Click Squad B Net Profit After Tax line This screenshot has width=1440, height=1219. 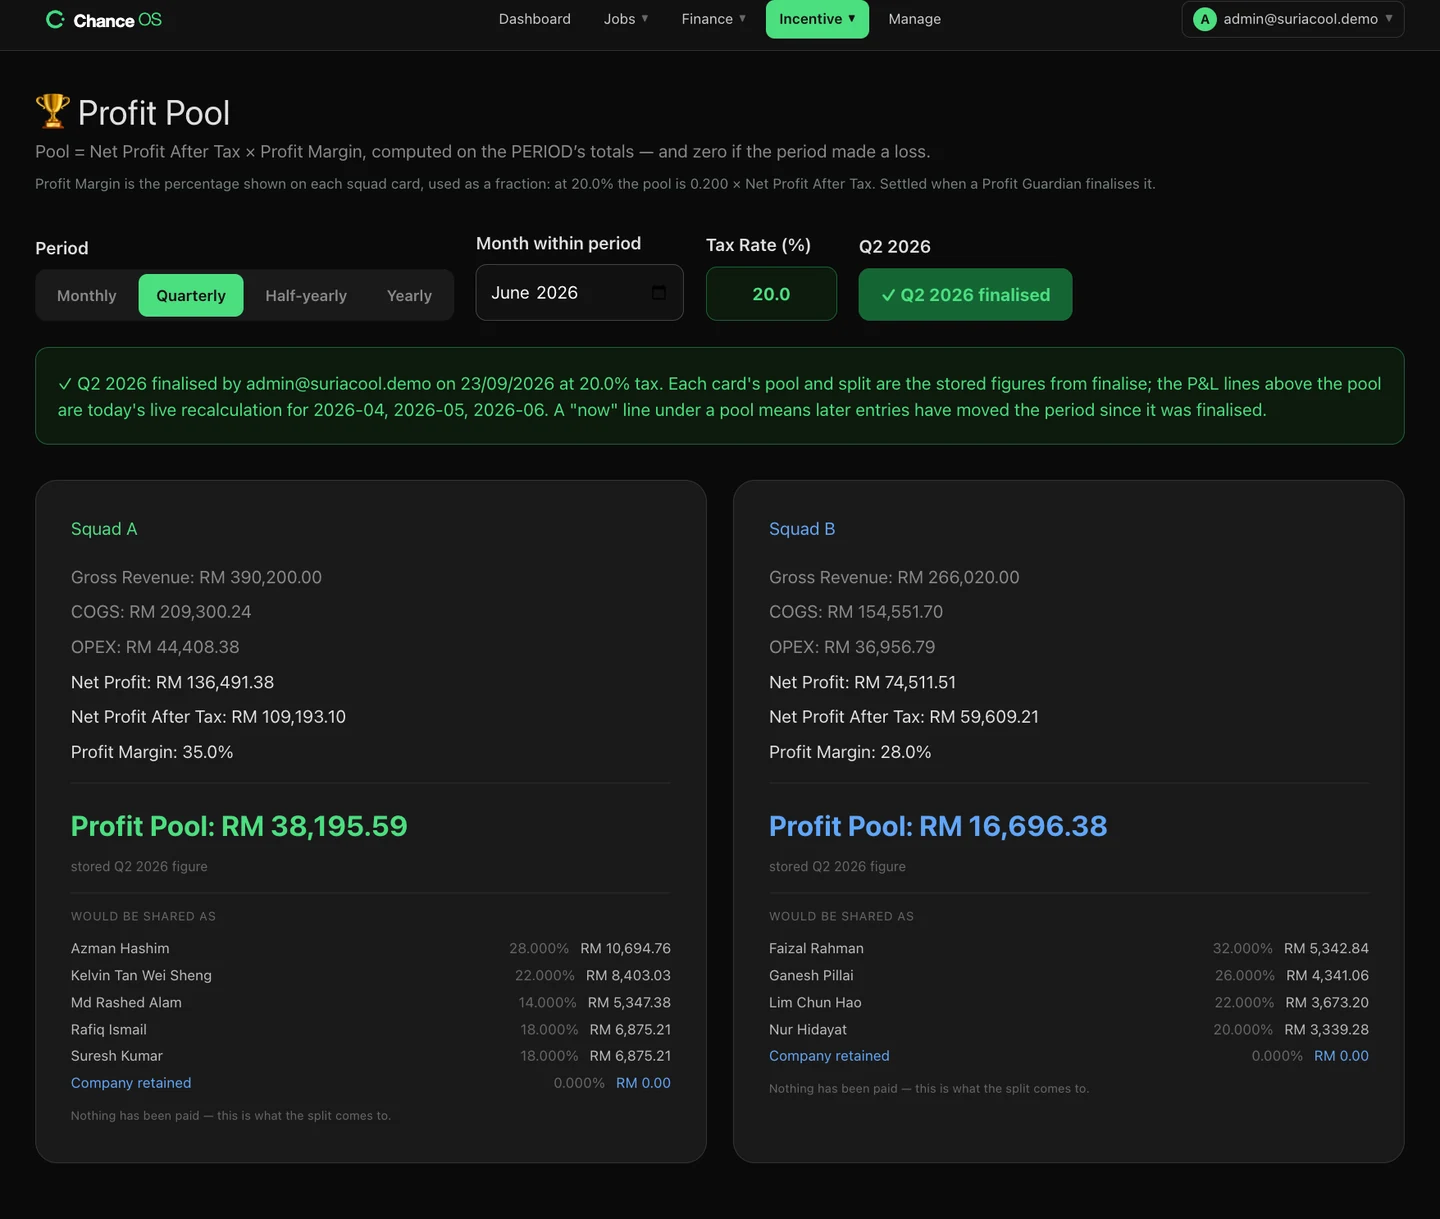pos(904,717)
